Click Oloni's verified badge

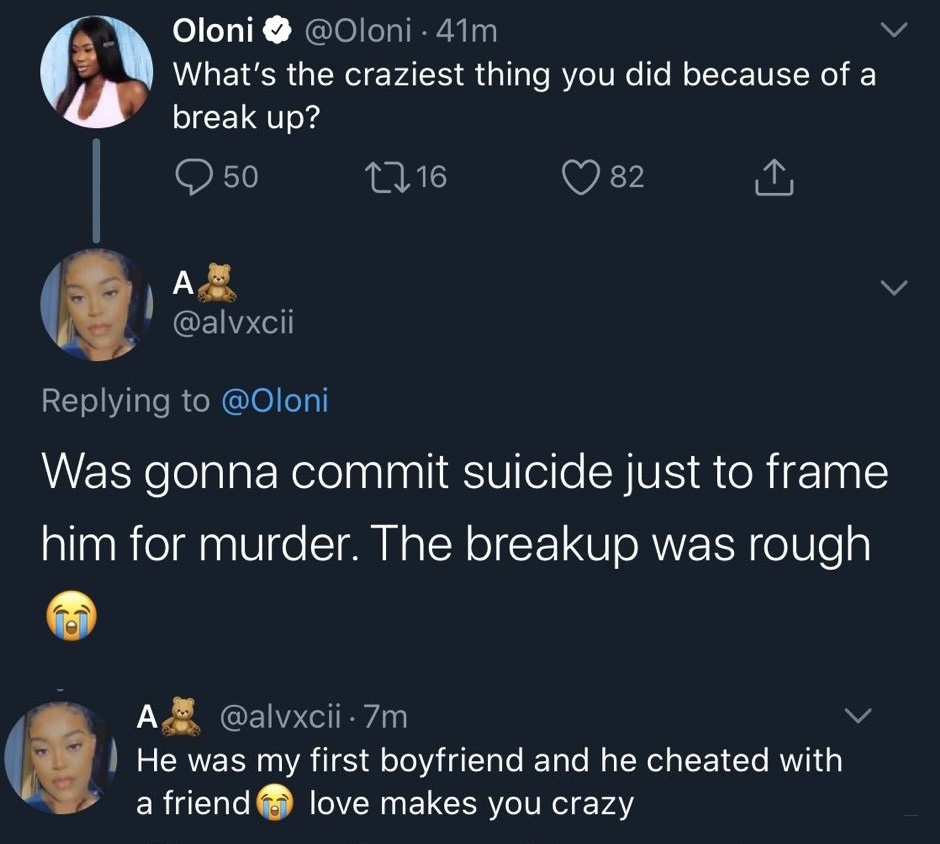pyautogui.click(x=275, y=32)
